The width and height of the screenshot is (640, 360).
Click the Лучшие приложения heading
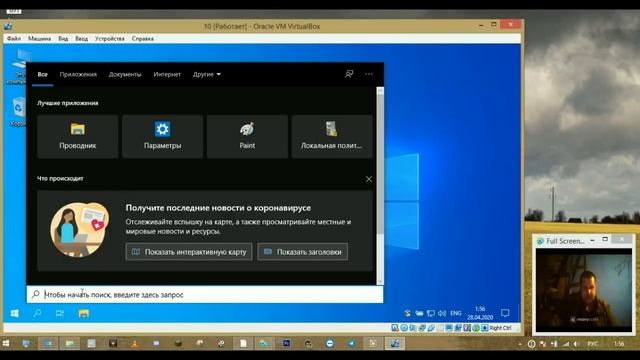click(68, 103)
